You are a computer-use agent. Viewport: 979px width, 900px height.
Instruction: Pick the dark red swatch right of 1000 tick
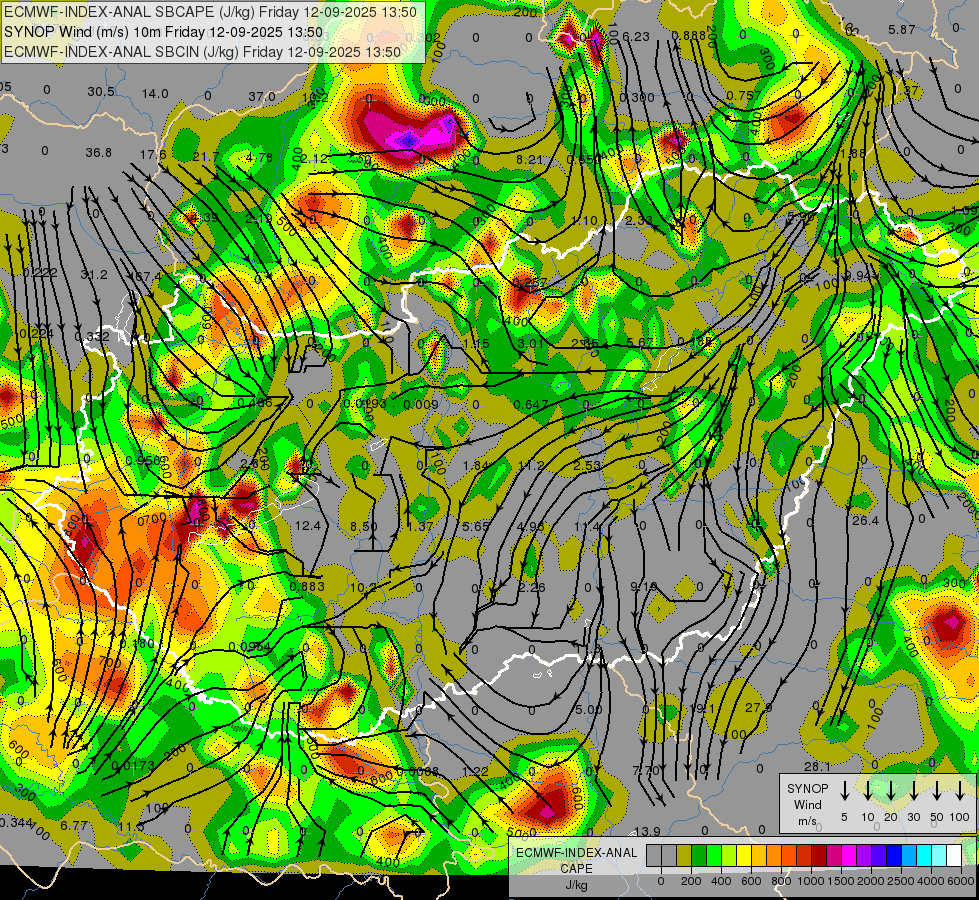[x=819, y=855]
